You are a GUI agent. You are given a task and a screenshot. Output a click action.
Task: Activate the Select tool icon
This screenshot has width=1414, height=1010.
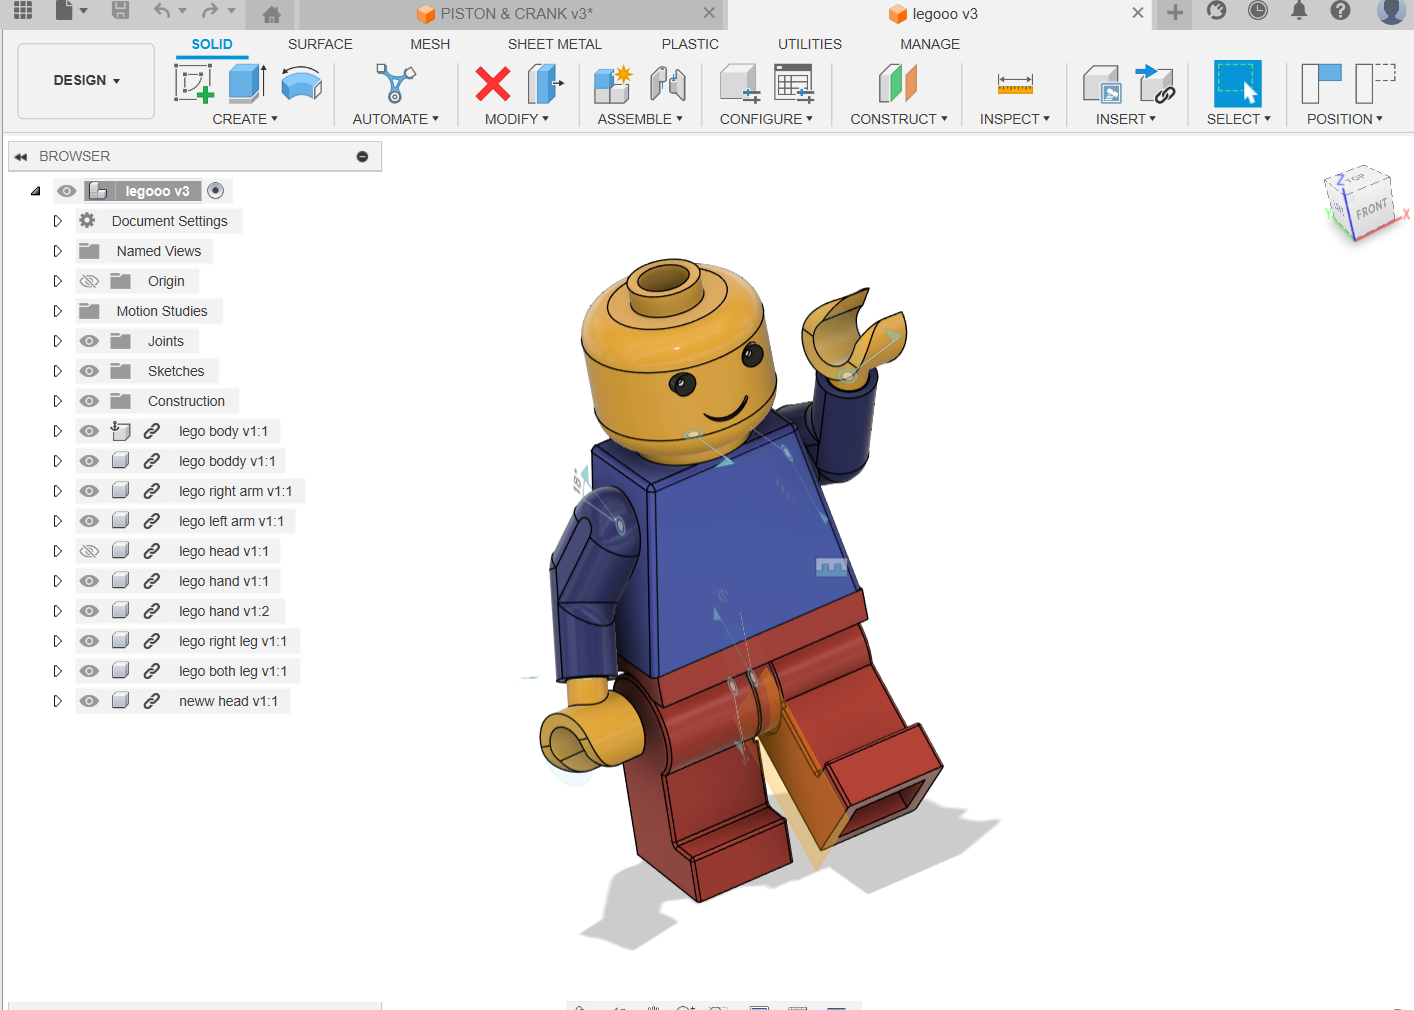click(1238, 84)
